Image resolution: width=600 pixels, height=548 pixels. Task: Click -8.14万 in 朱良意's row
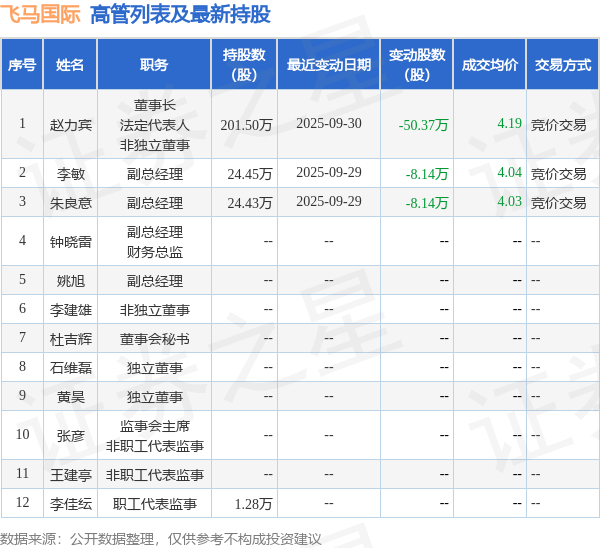click(427, 203)
